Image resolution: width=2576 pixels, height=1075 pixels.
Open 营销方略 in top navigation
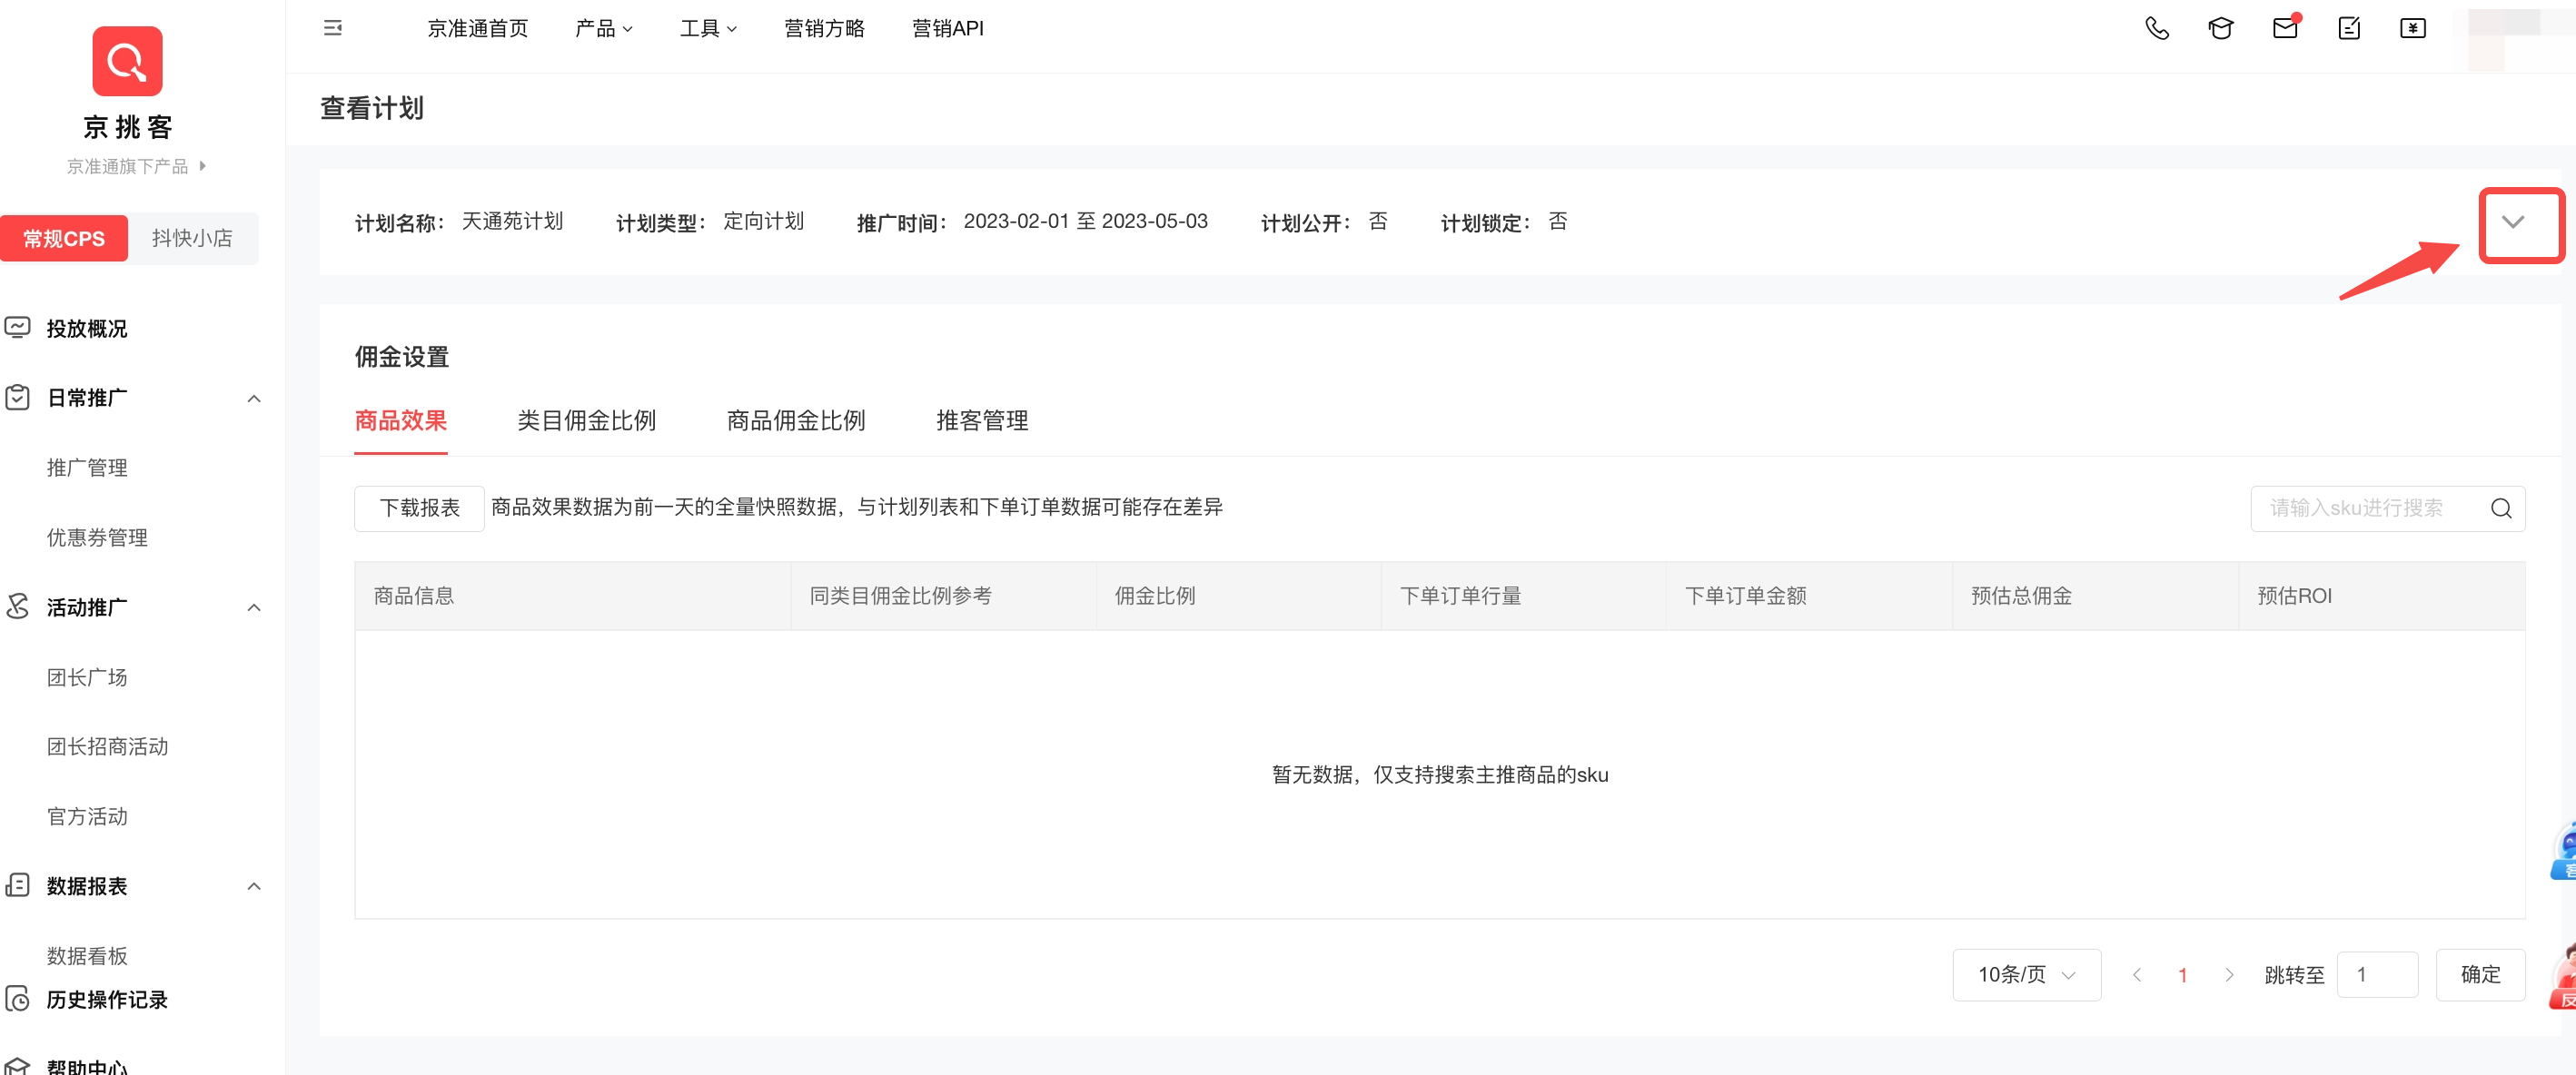point(824,29)
